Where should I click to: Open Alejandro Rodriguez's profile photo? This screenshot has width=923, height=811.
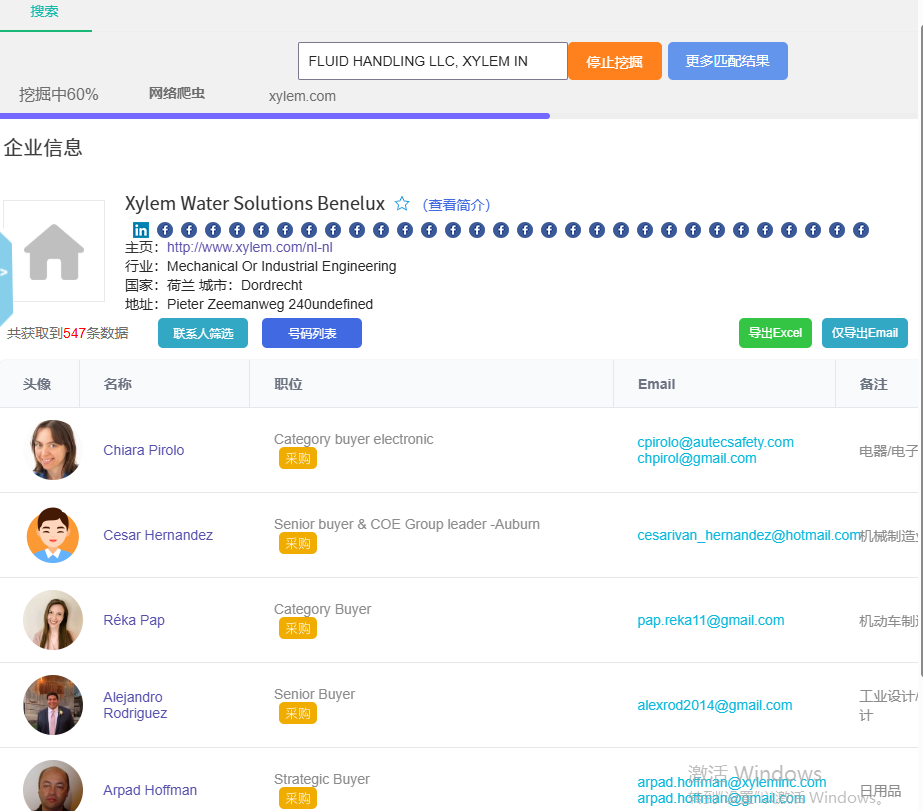click(x=53, y=705)
